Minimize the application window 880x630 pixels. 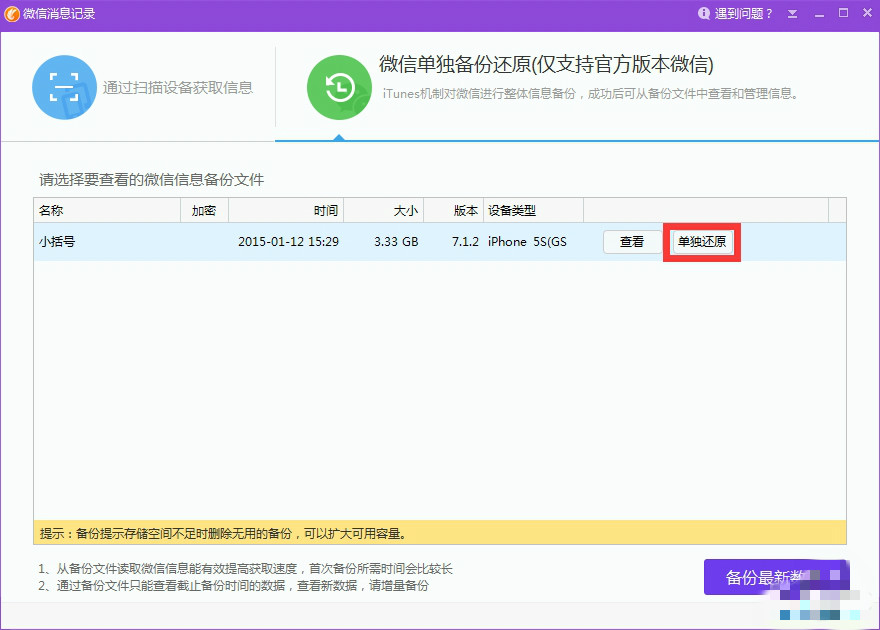tap(819, 13)
